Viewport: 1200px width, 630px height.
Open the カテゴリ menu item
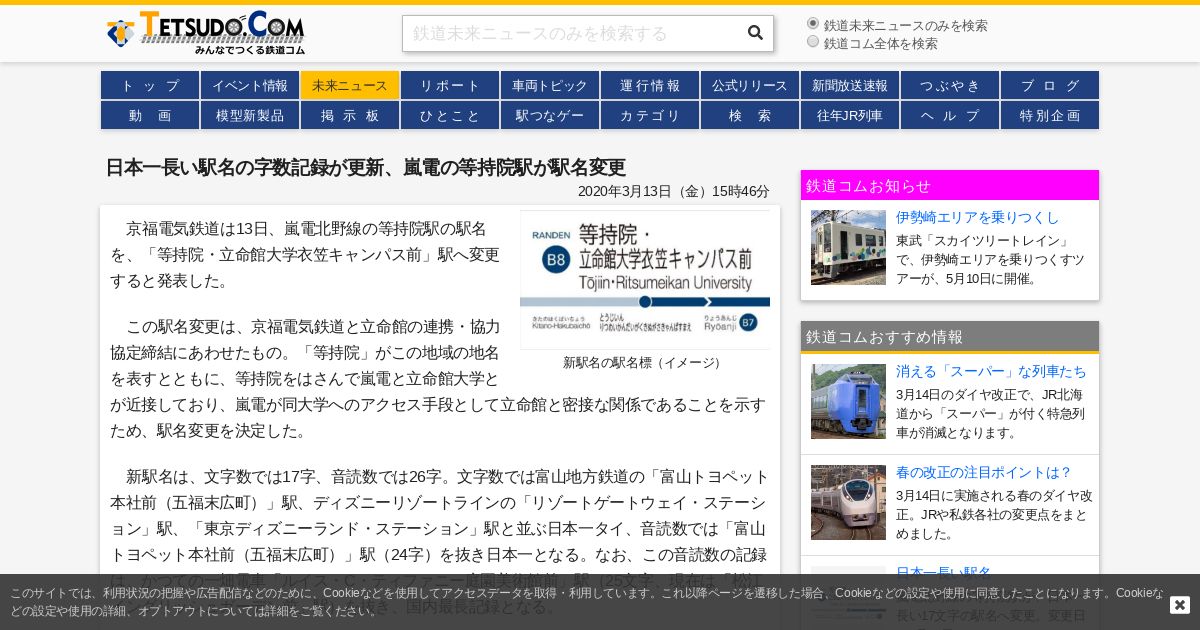650,115
